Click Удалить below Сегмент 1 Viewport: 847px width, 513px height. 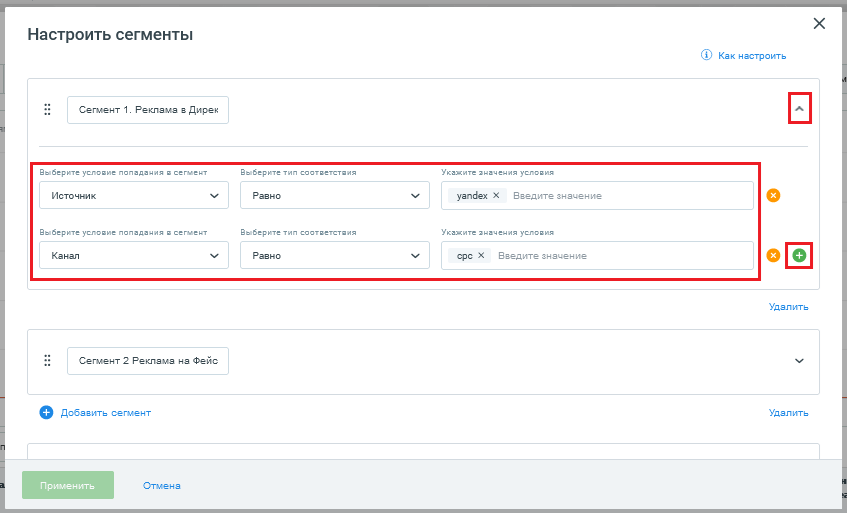coord(788,307)
